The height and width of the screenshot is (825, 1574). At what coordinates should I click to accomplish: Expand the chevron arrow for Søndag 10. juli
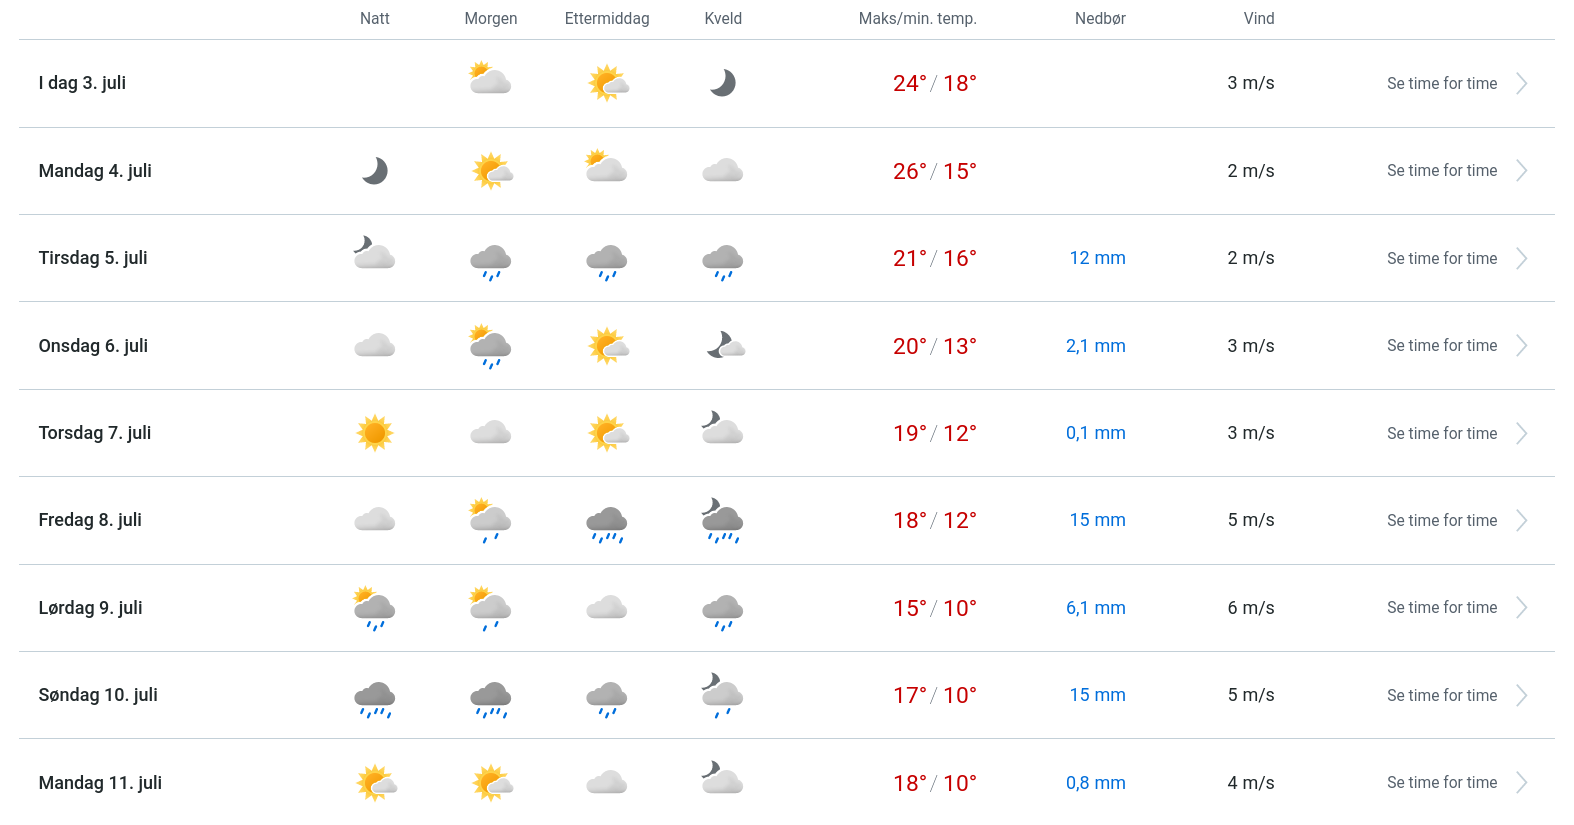[x=1521, y=696]
